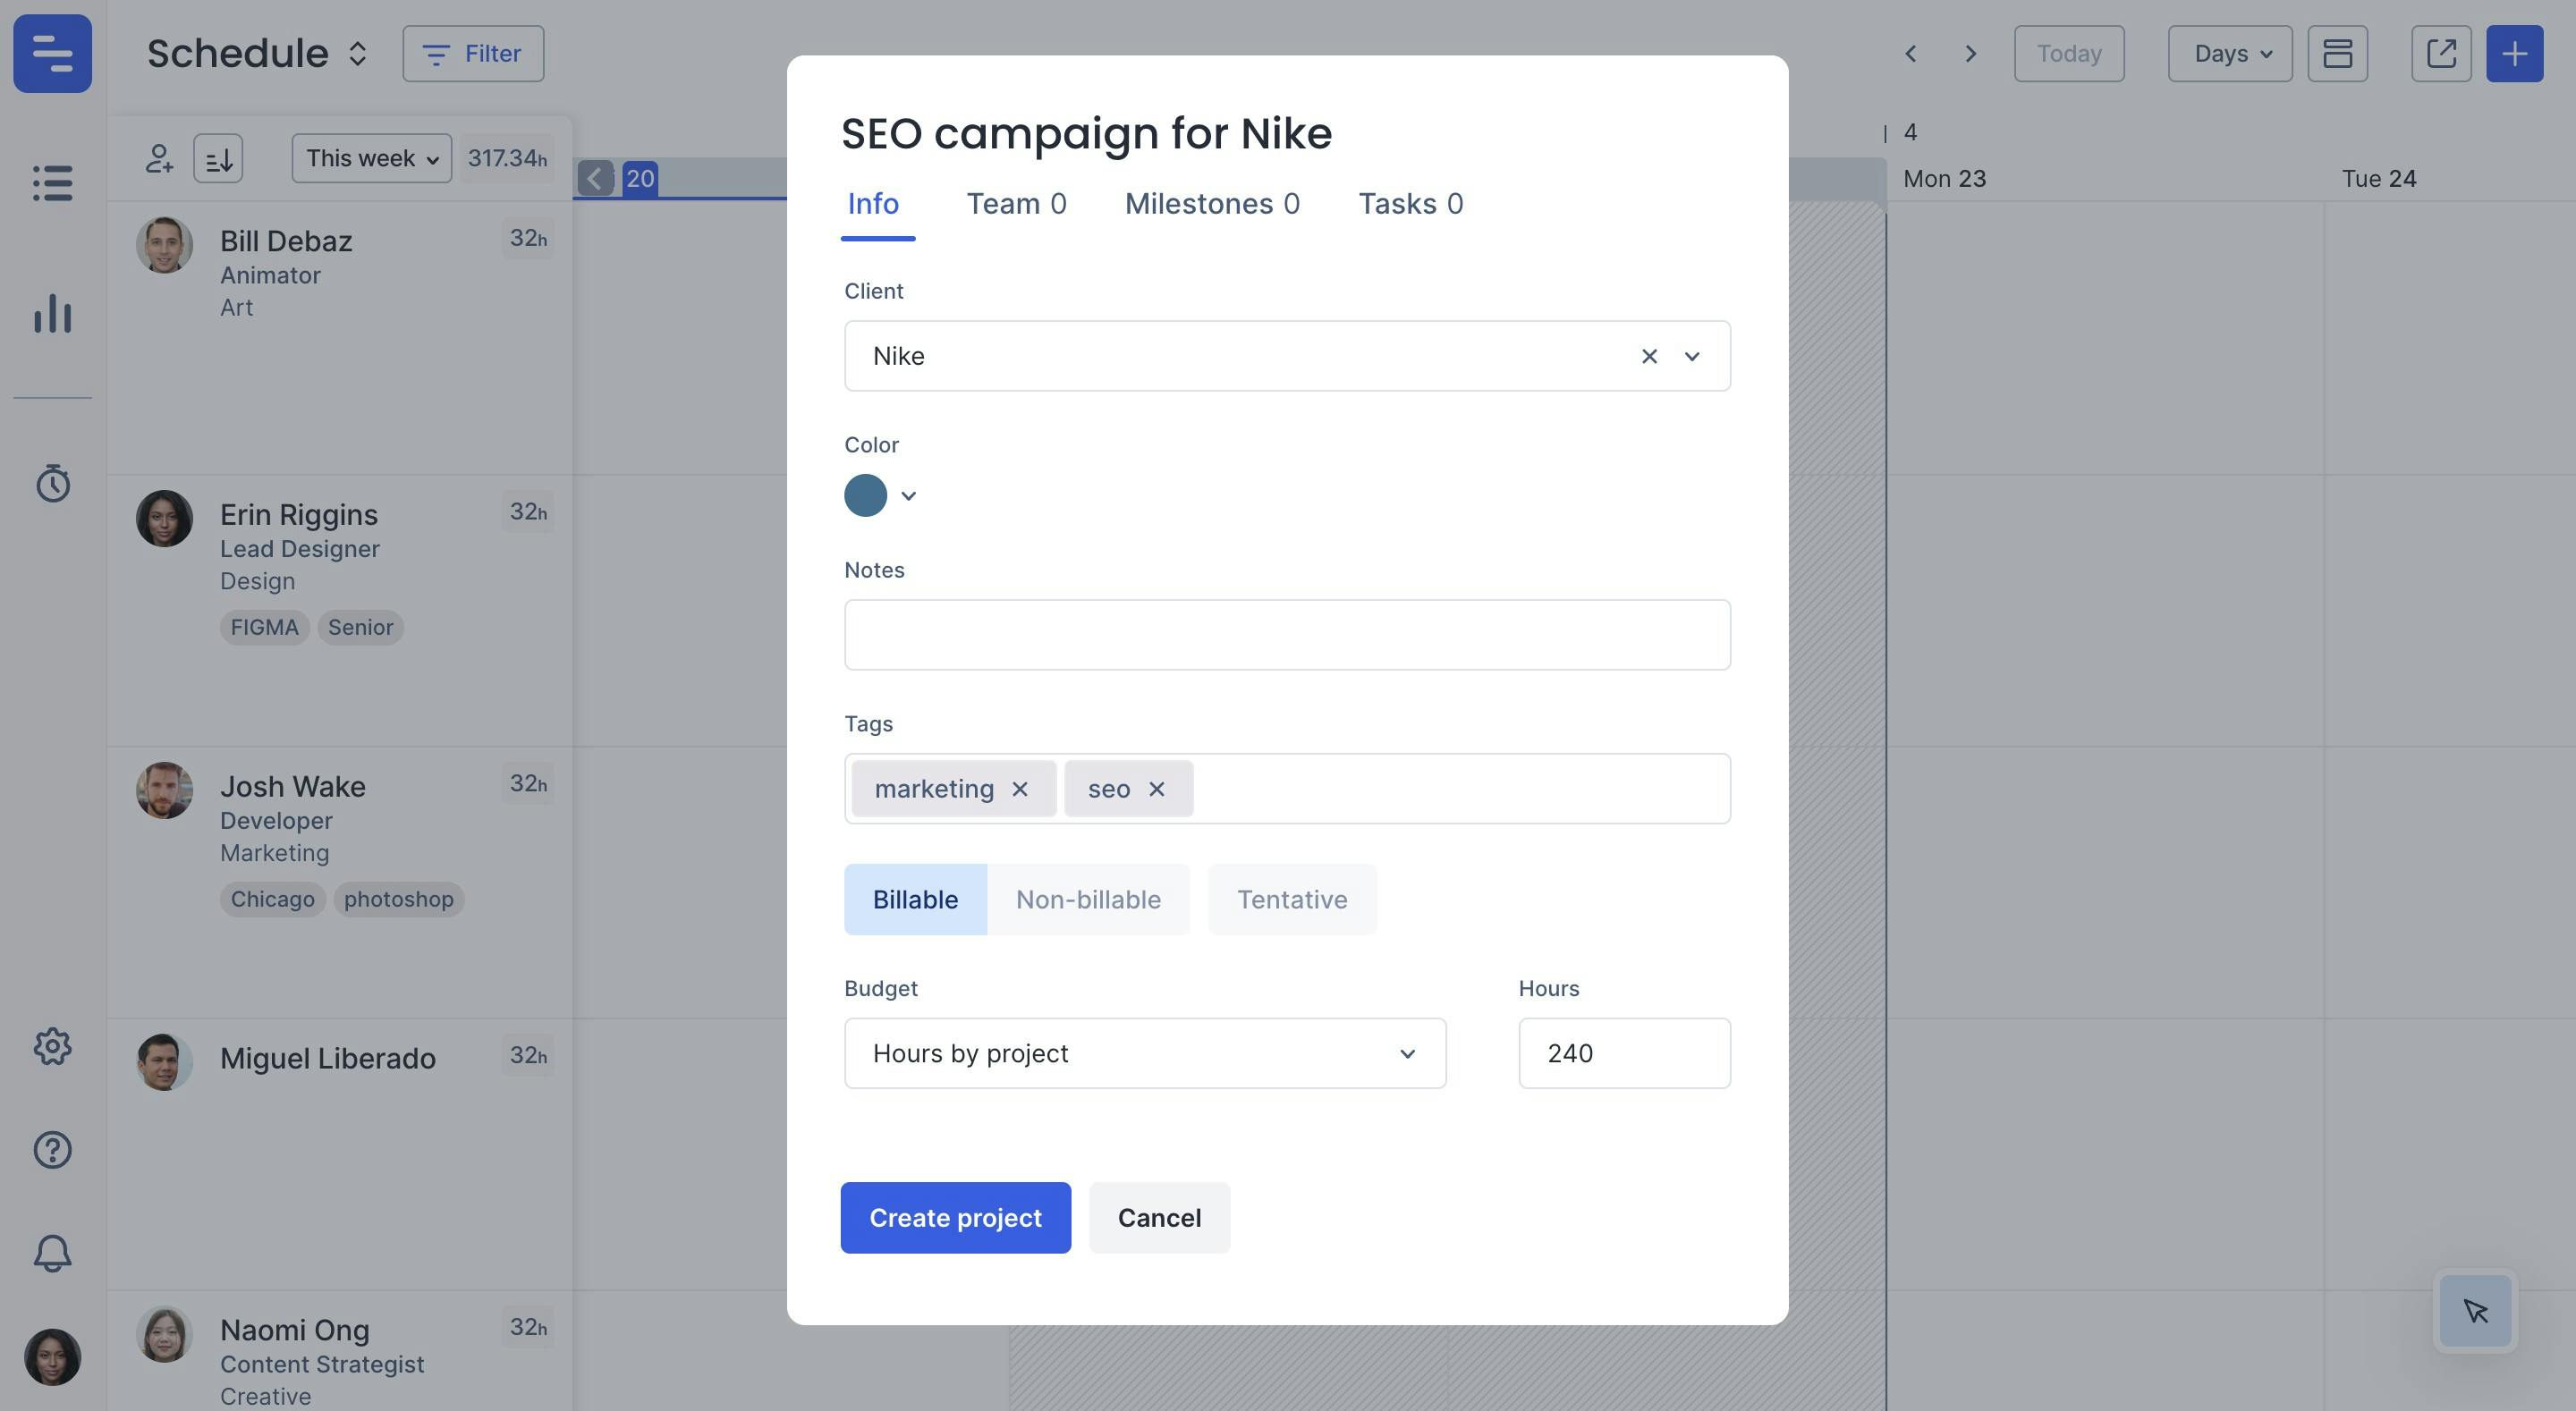Toggle the row density layout icon
This screenshot has width=2576, height=1411.
pos(2337,53)
